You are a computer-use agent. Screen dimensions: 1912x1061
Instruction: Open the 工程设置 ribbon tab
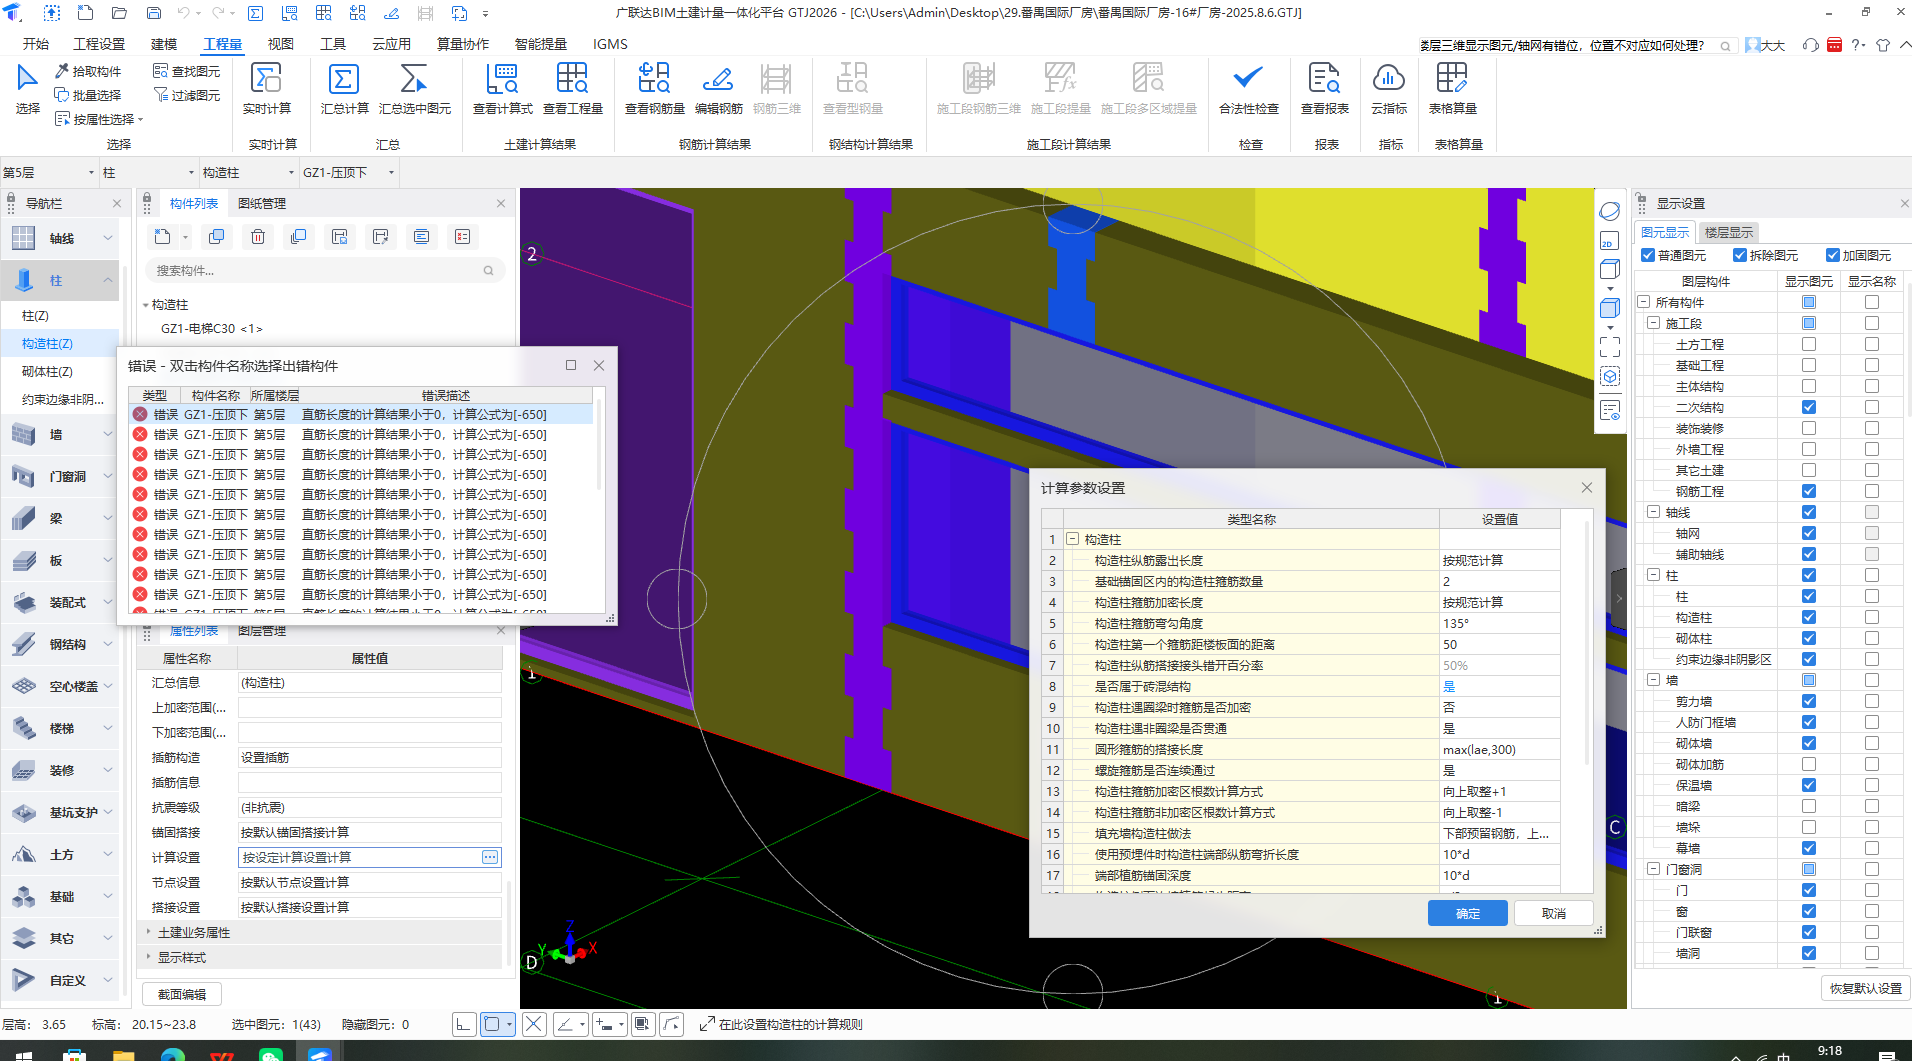coord(99,44)
